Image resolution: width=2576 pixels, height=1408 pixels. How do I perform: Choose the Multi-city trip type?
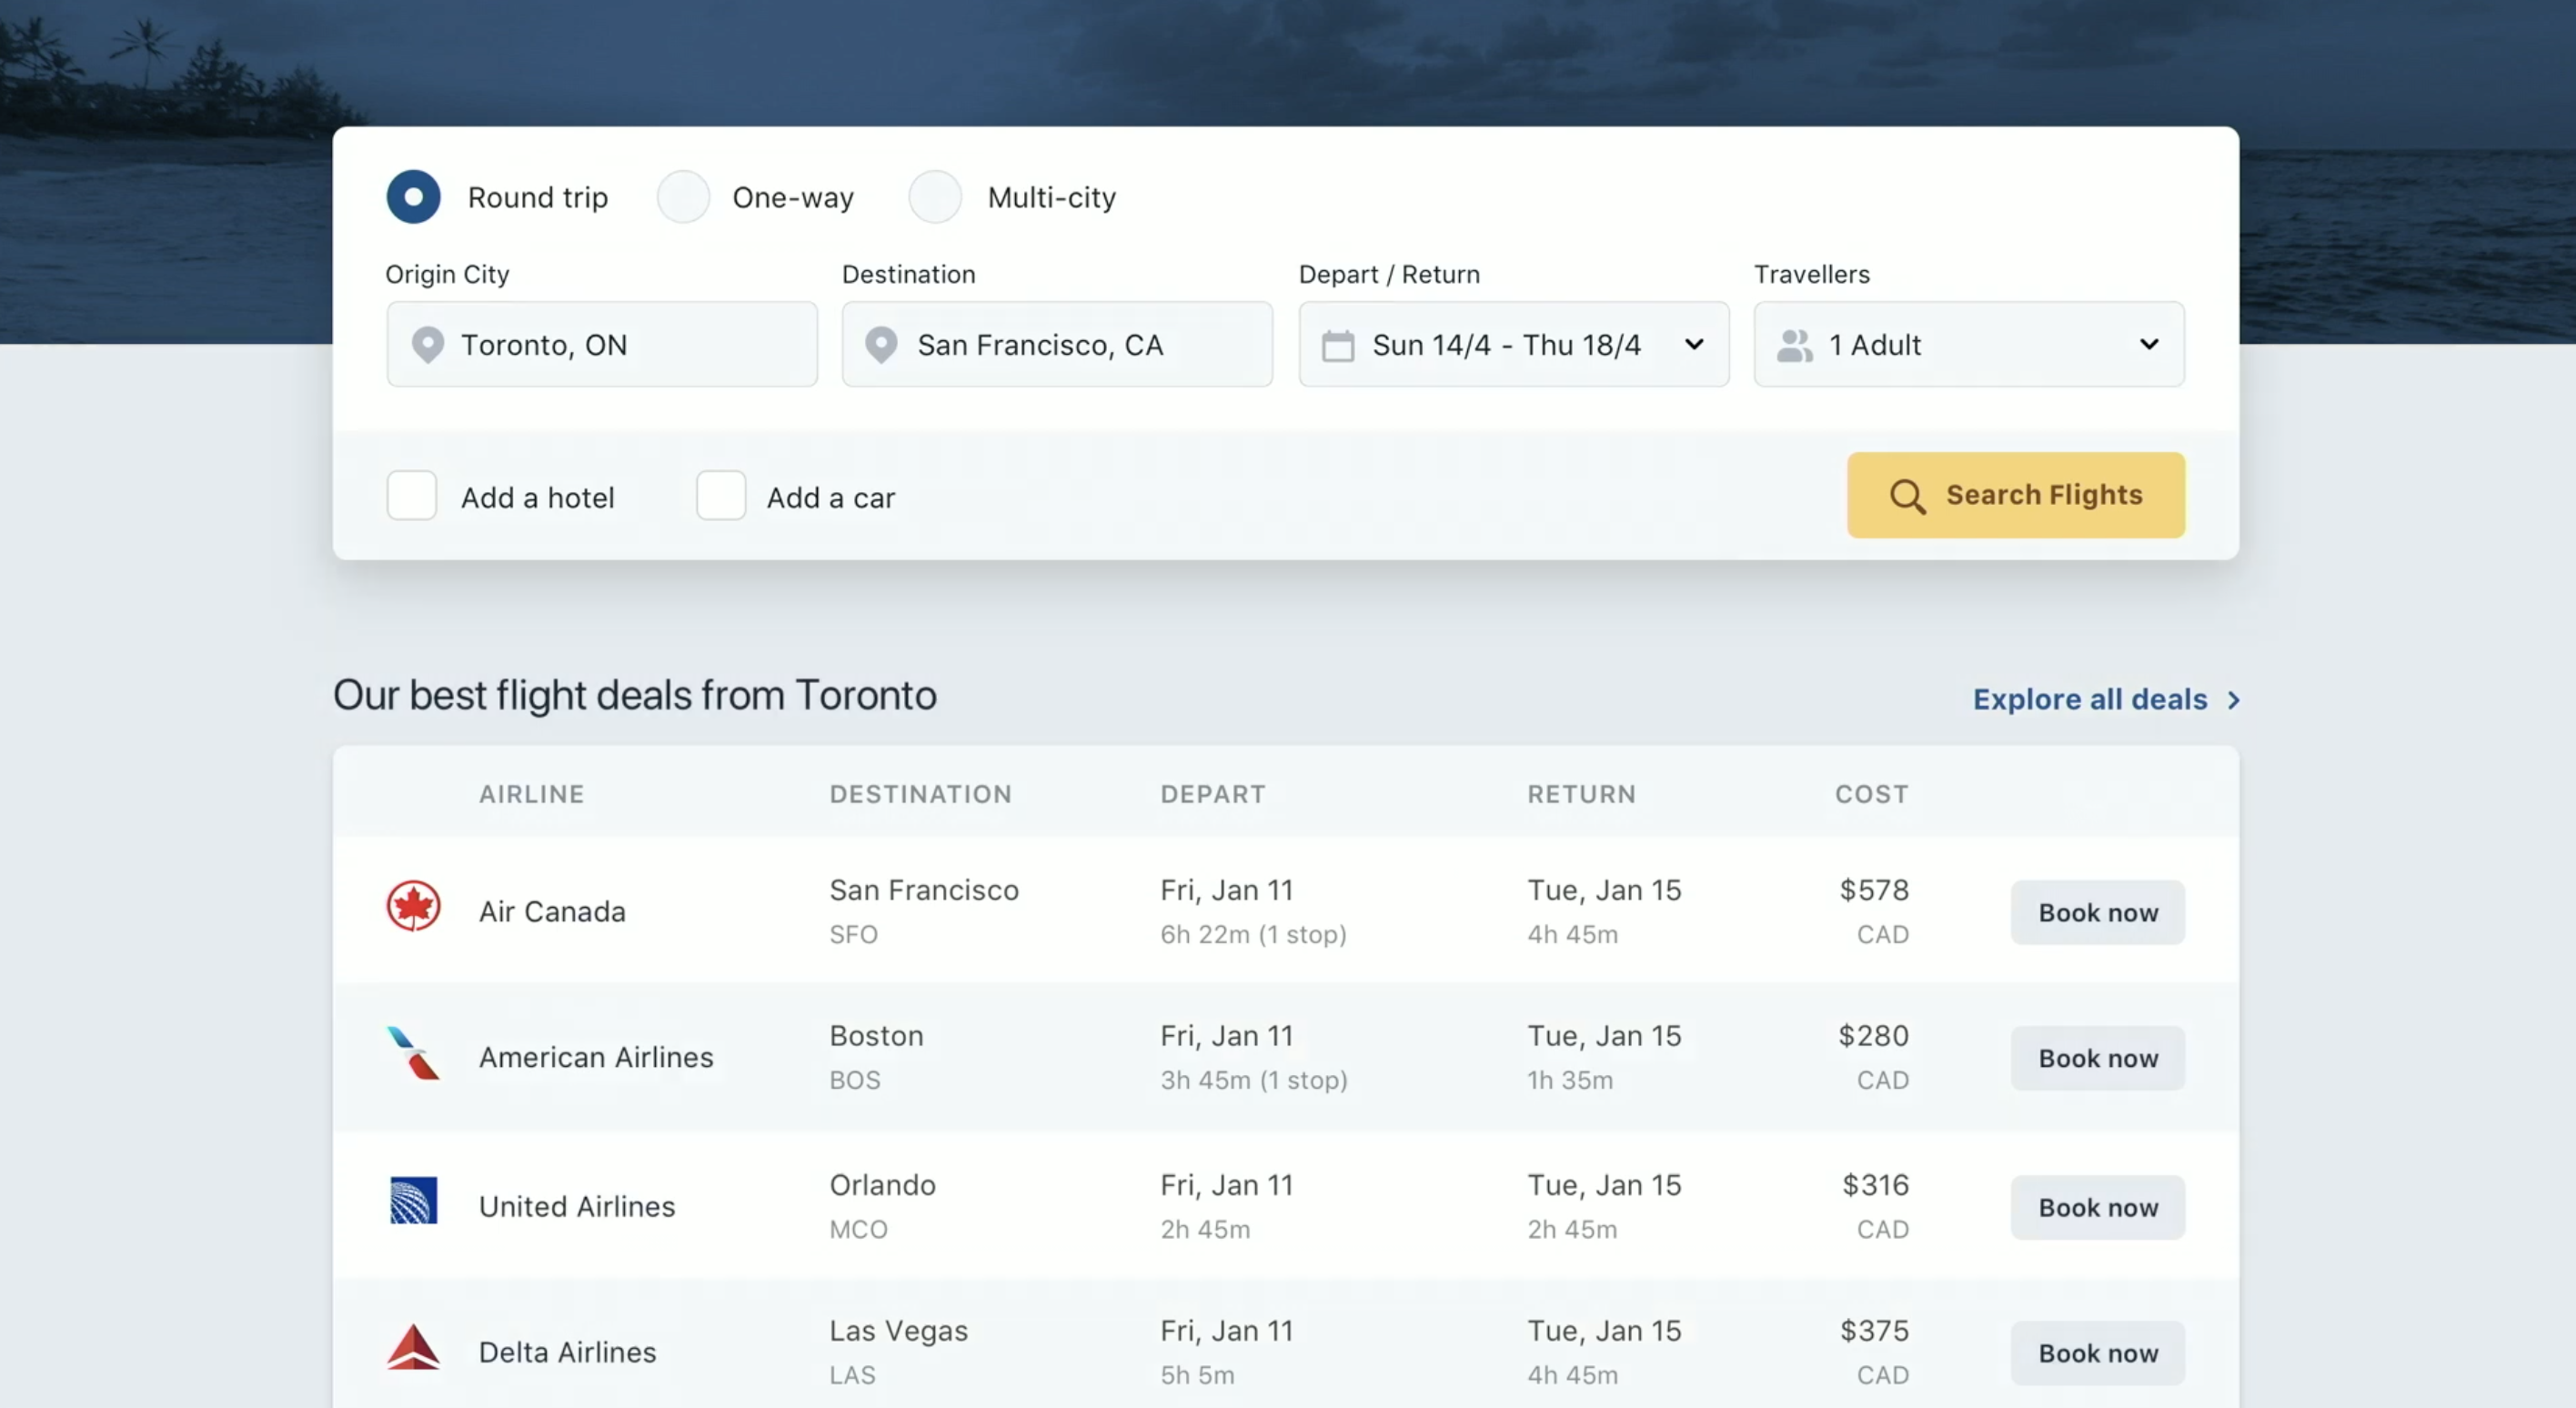935,197
